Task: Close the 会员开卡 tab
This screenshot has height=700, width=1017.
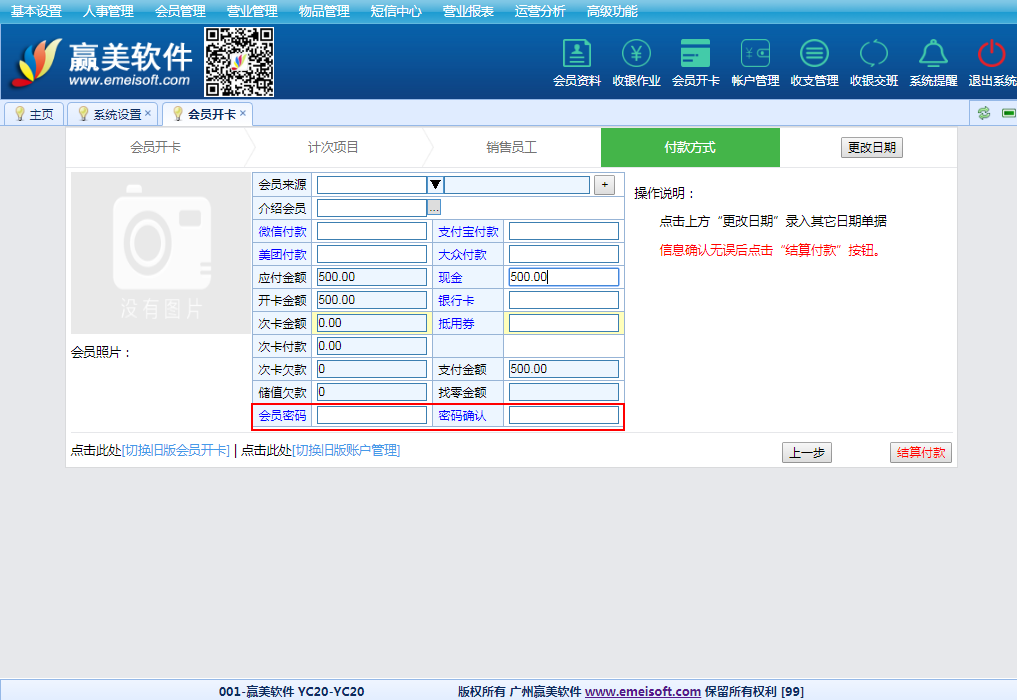Action: [x=243, y=113]
